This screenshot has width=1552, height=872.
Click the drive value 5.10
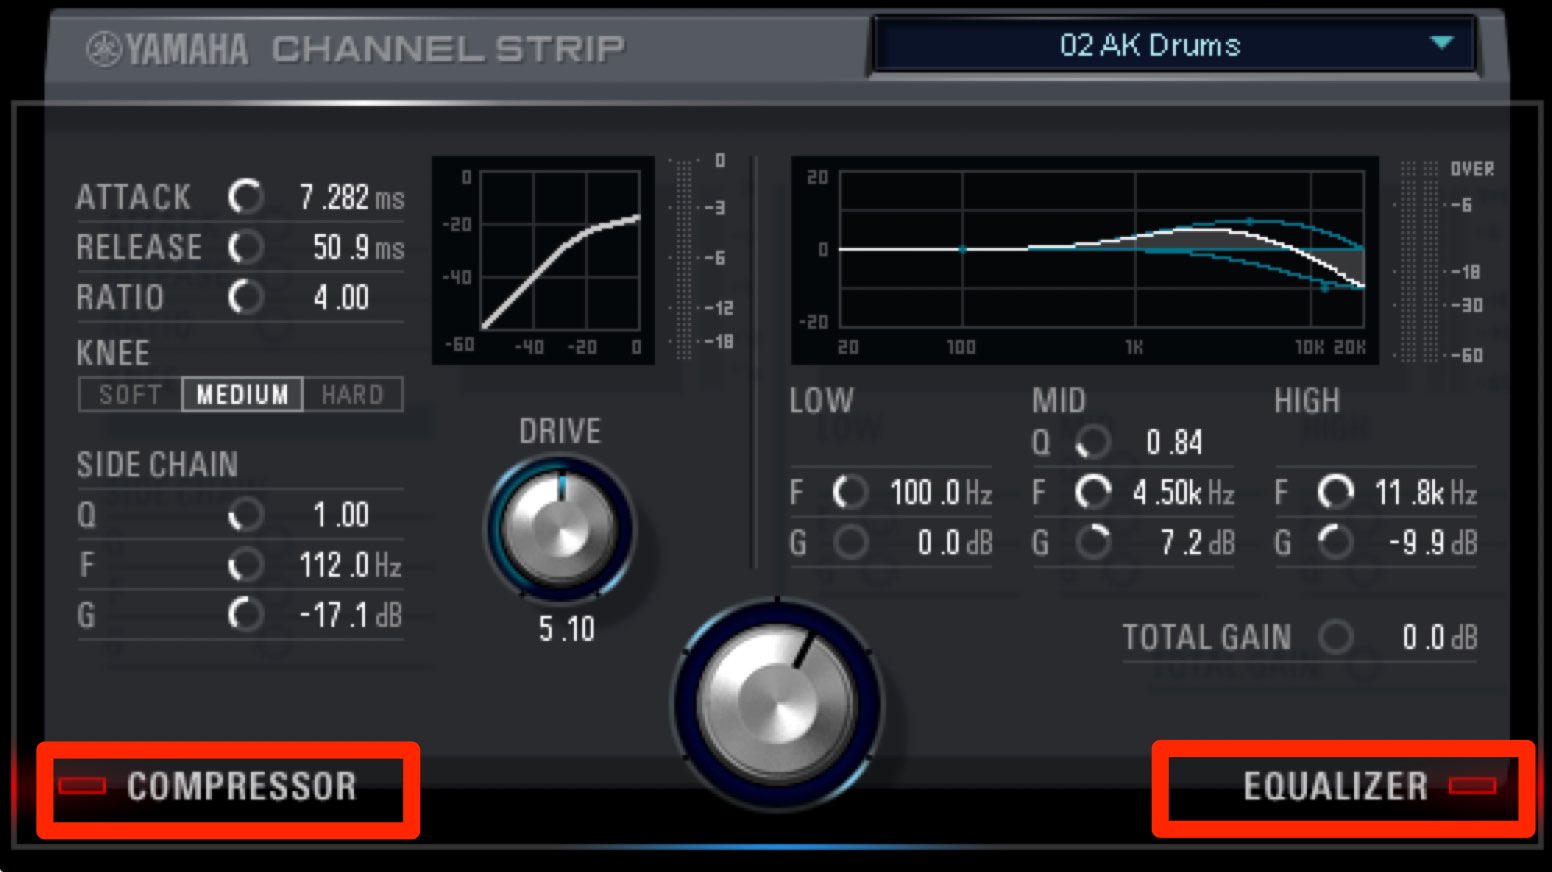coord(566,629)
